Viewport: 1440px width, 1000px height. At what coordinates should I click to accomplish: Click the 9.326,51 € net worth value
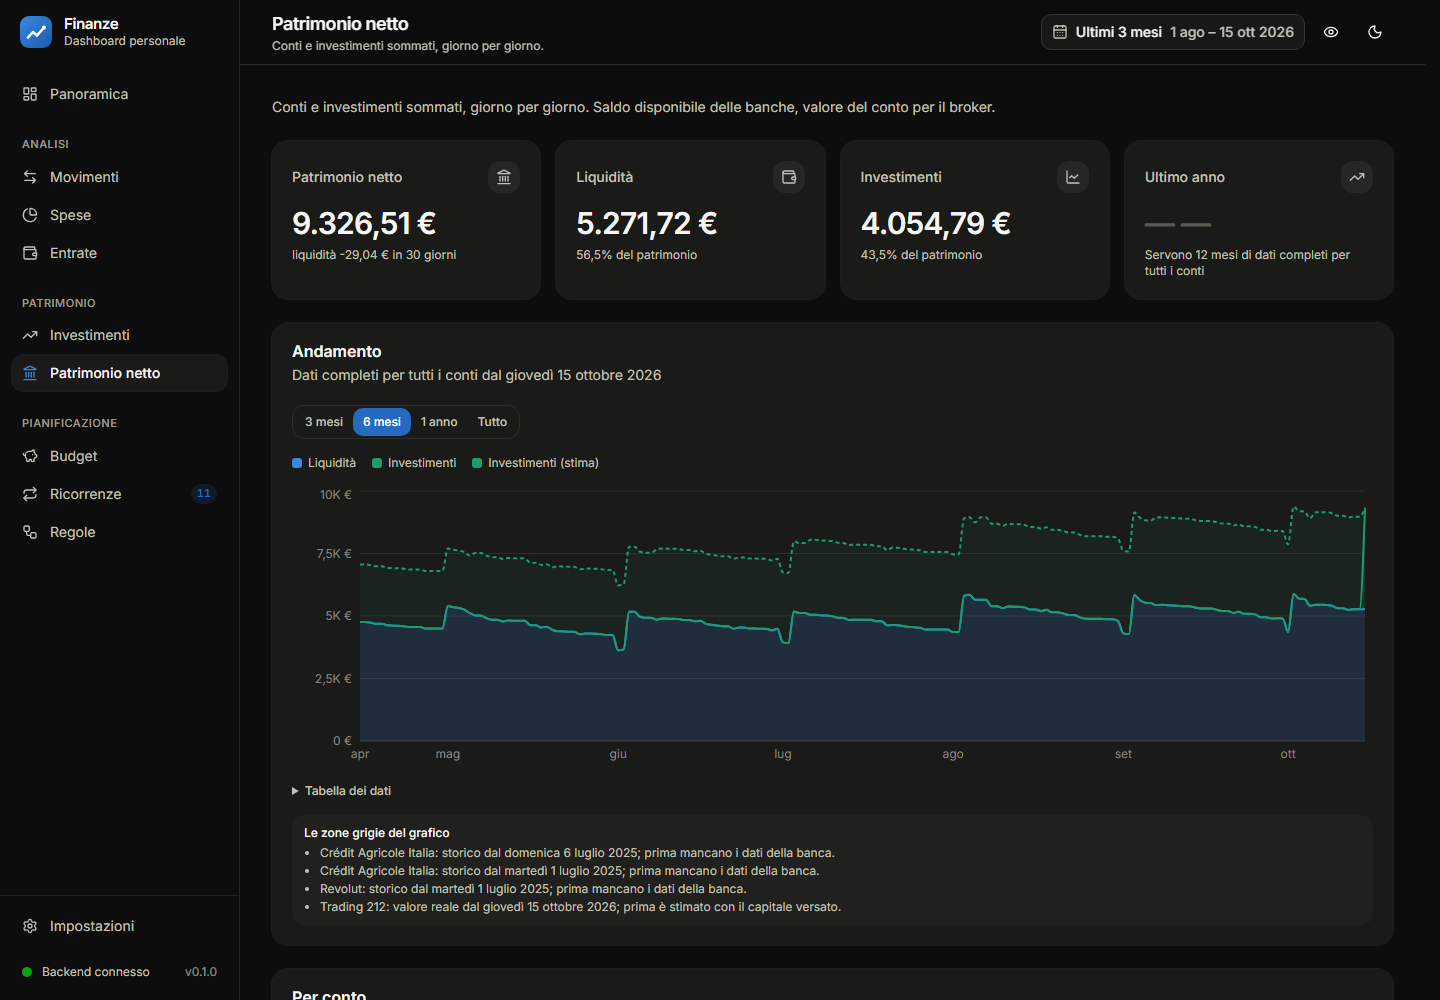364,223
